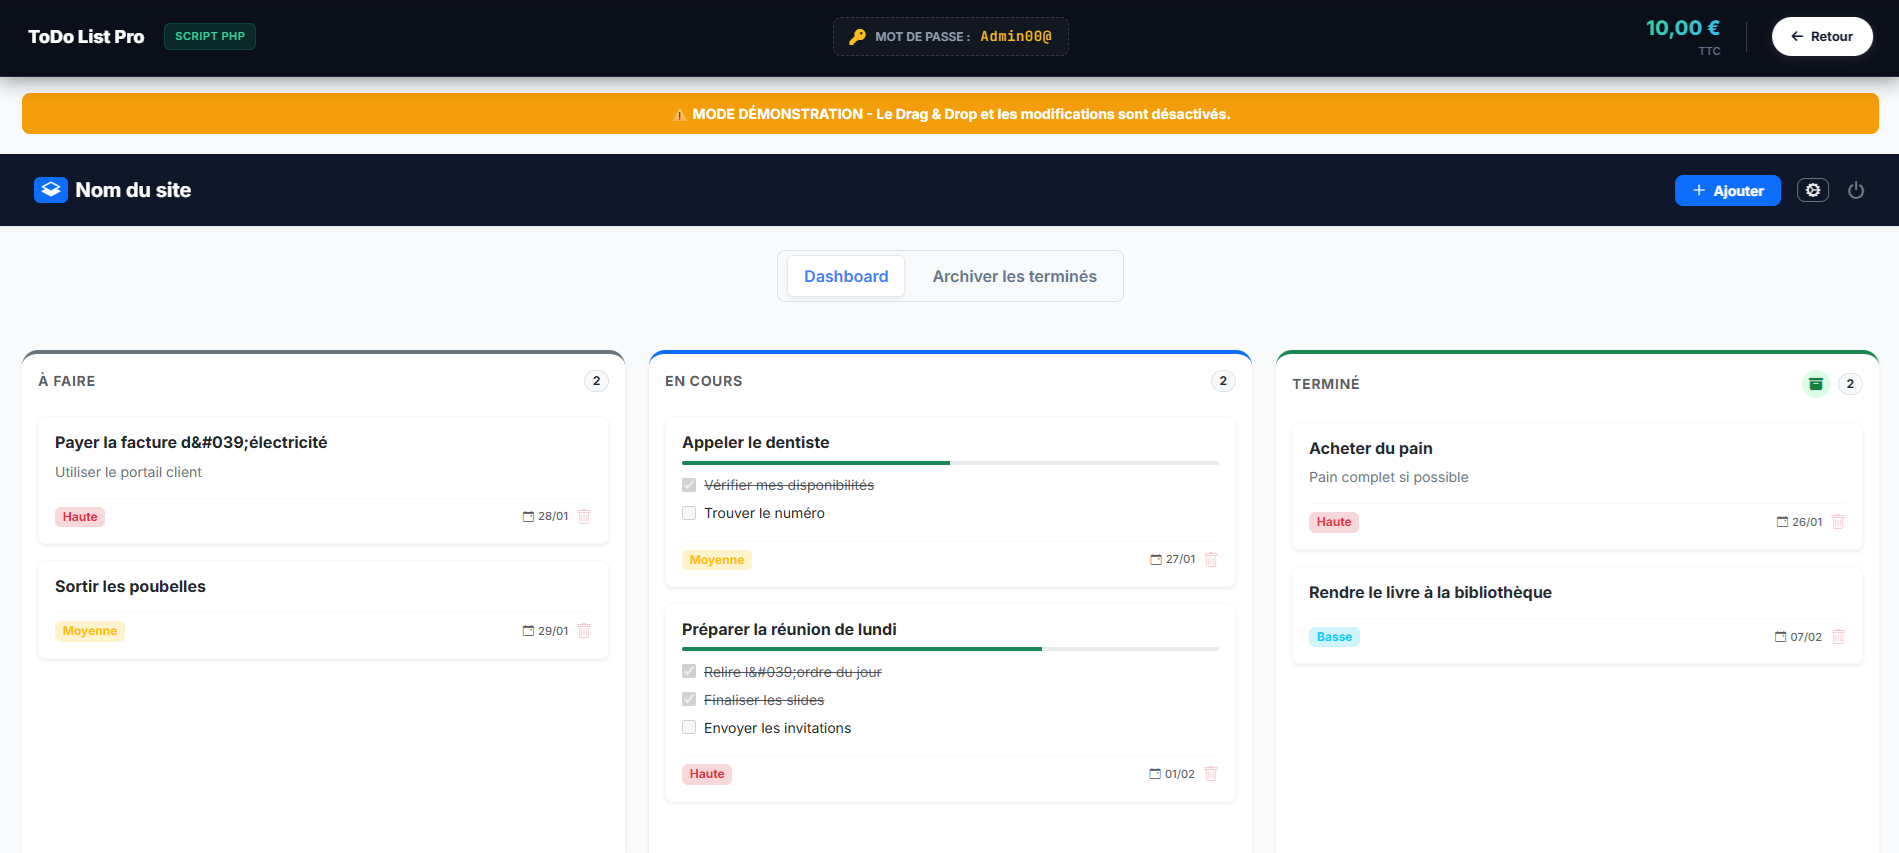Click the Admin00@ password text

[1016, 37]
